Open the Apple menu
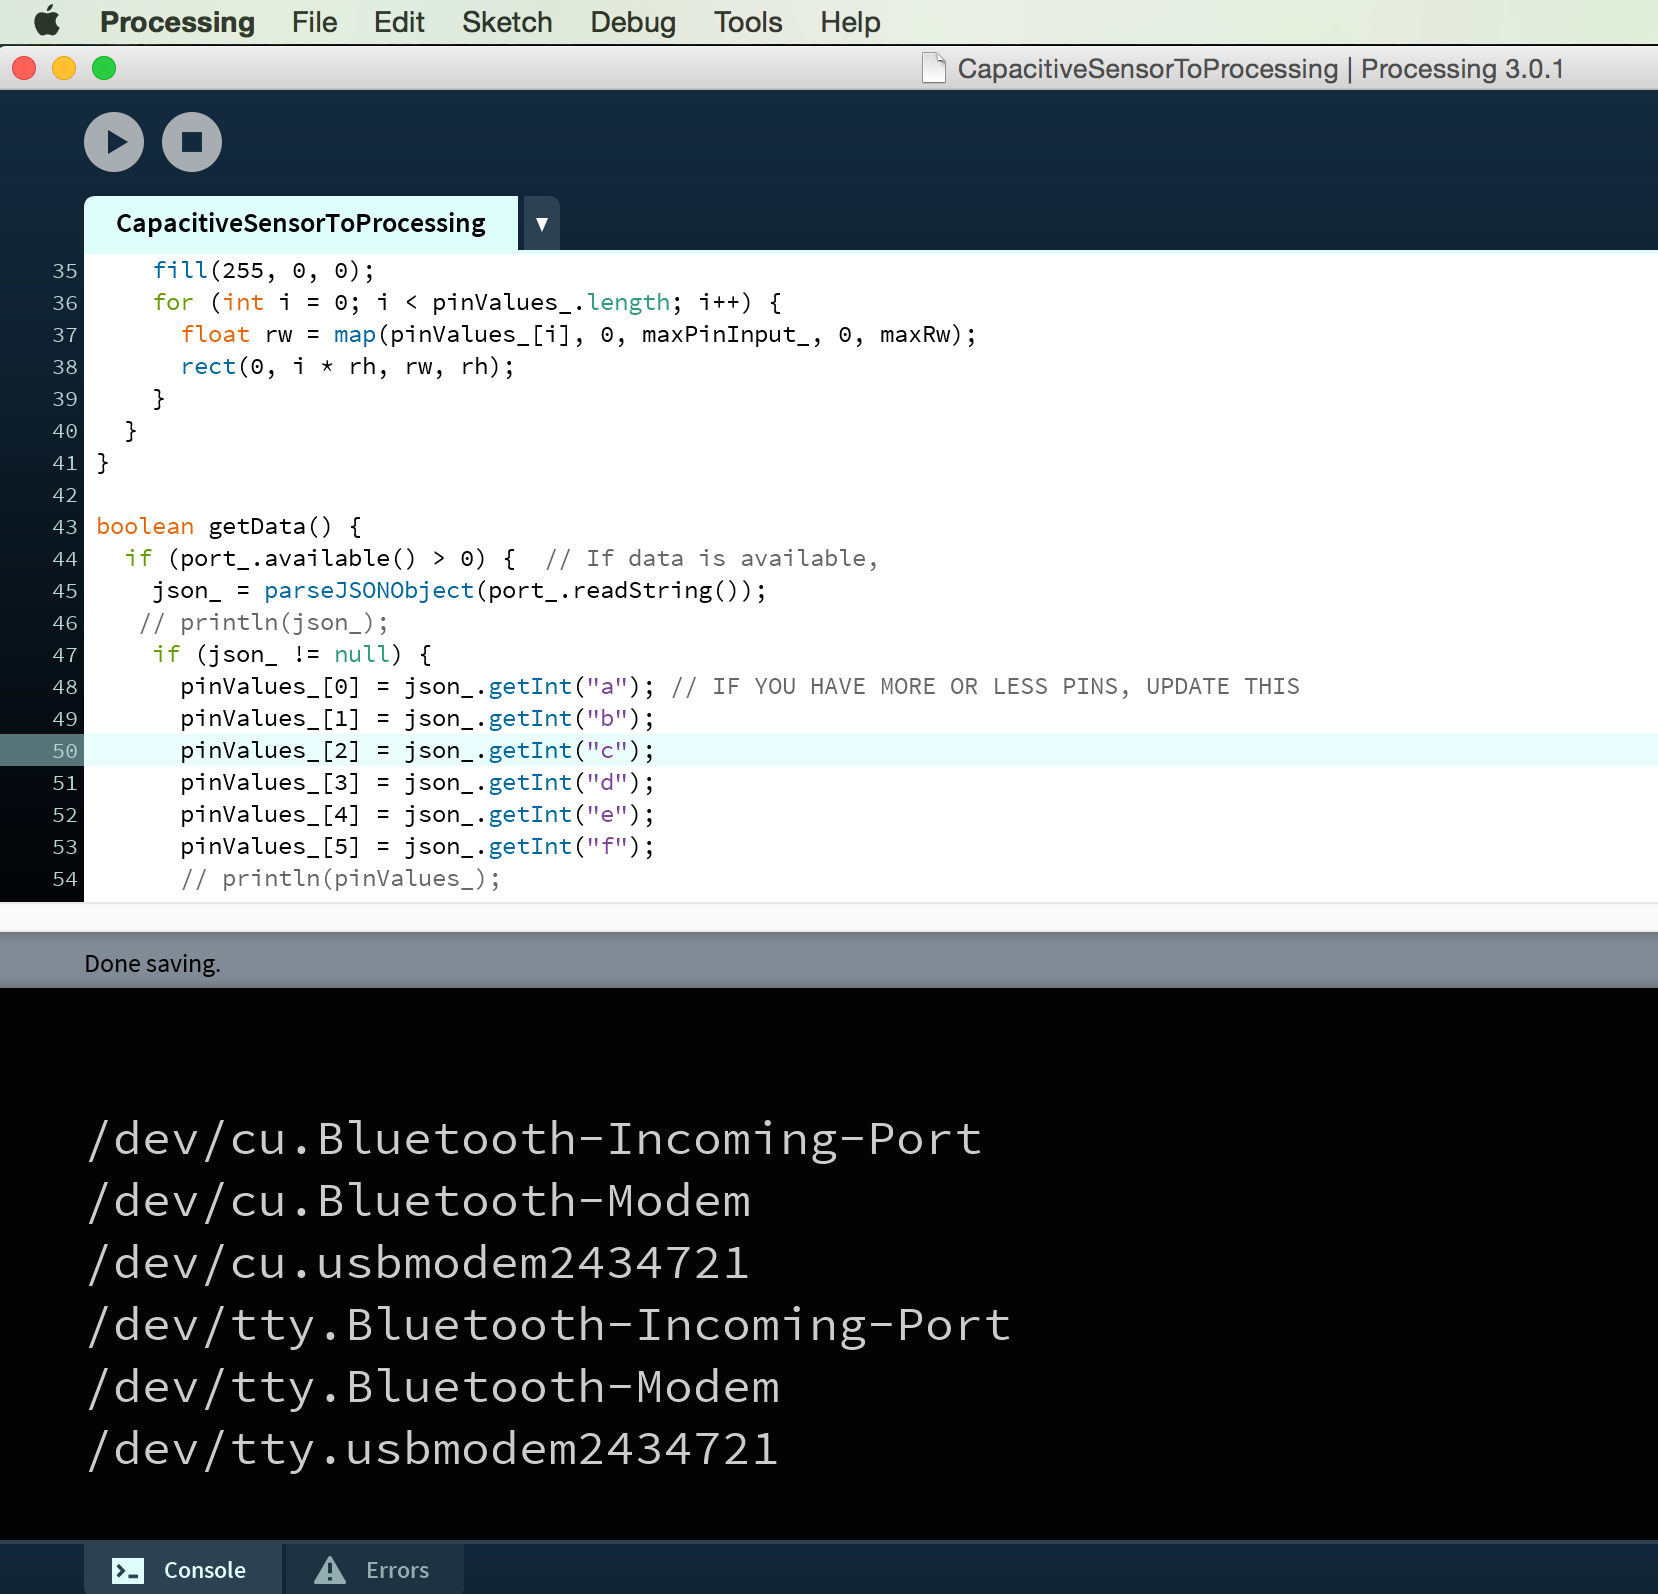 47,21
